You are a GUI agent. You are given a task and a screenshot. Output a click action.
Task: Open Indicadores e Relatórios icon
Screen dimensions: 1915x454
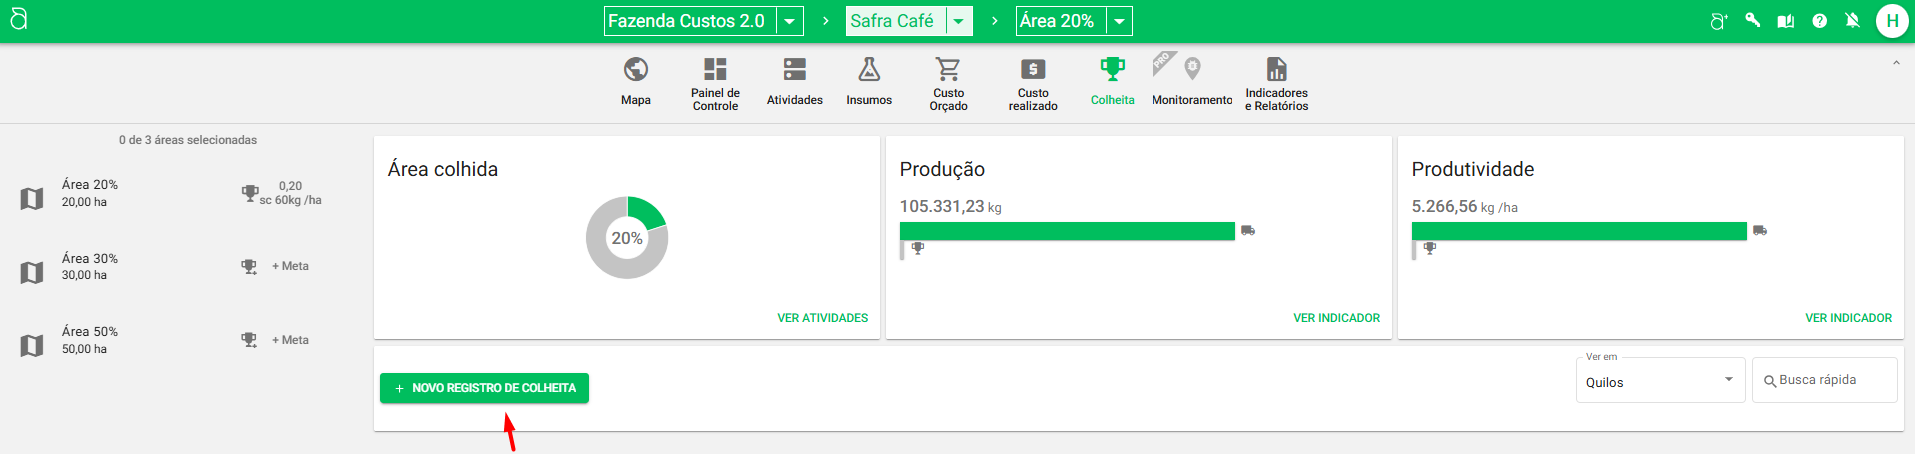[1276, 70]
